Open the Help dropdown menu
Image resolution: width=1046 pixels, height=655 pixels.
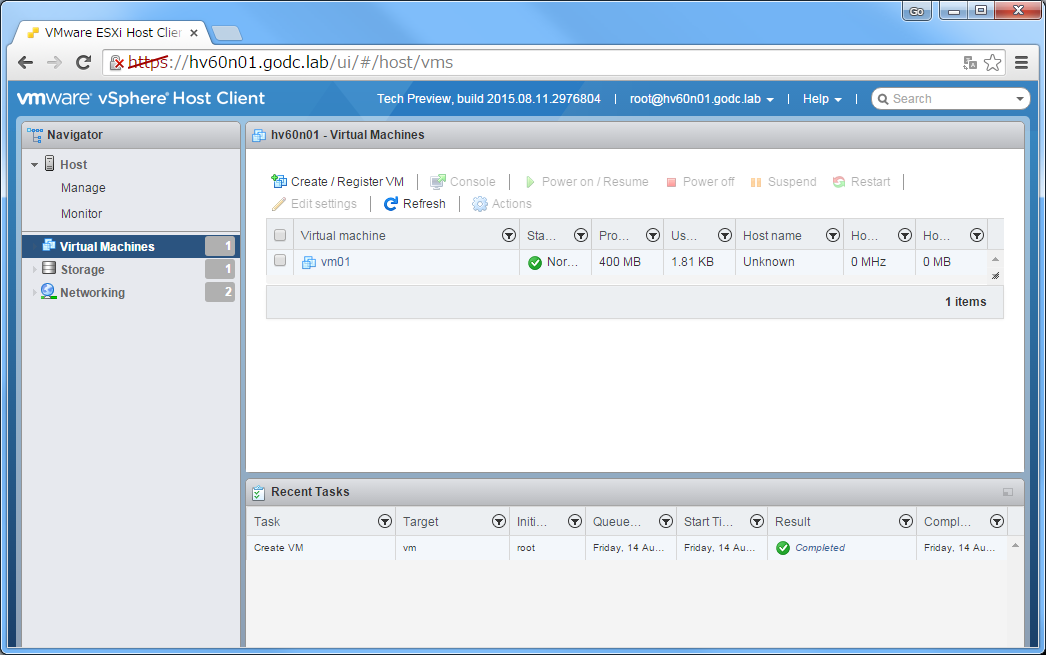click(x=822, y=99)
